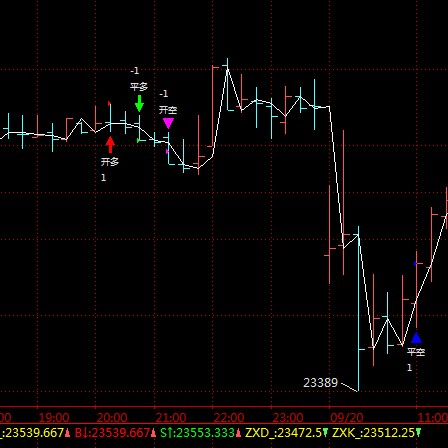Click the red 开多 up arrow marker
The width and height of the screenshot is (448, 448).
coord(110,145)
